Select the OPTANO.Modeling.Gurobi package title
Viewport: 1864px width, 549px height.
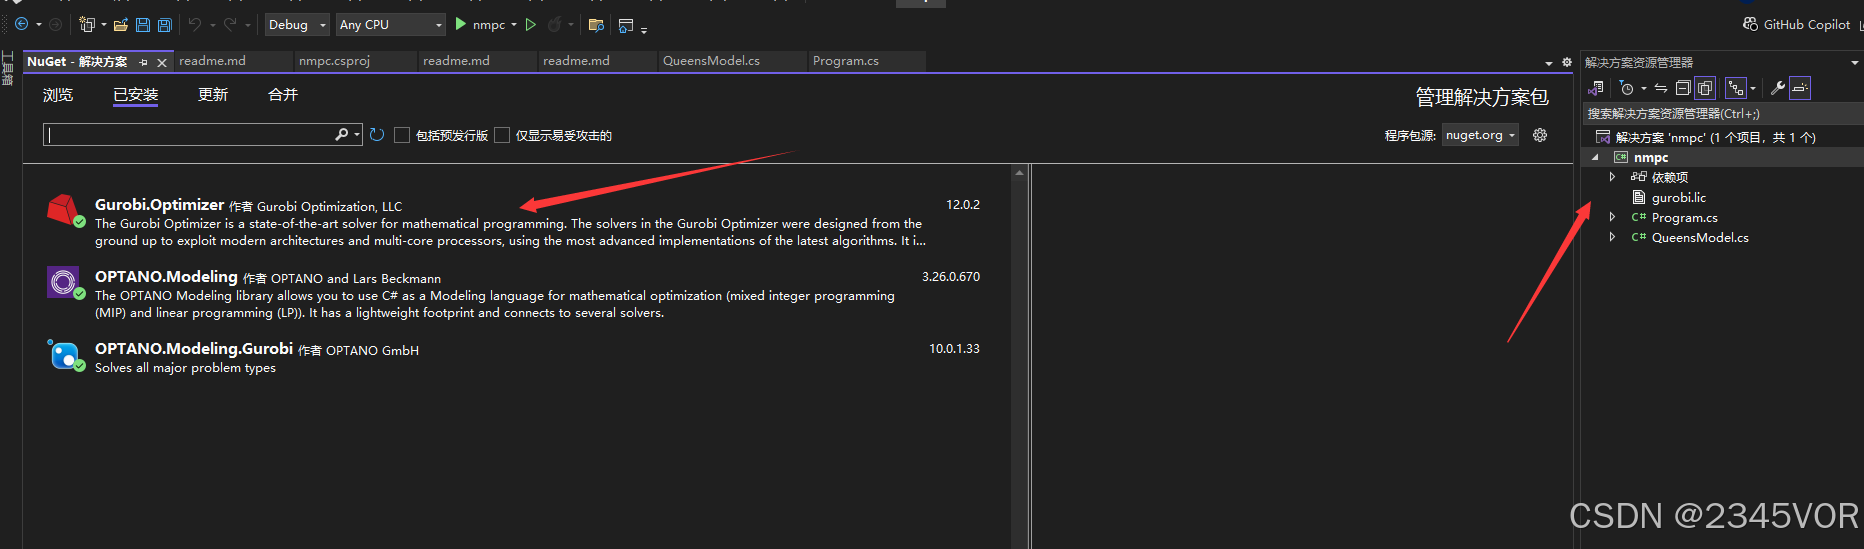[x=194, y=349]
